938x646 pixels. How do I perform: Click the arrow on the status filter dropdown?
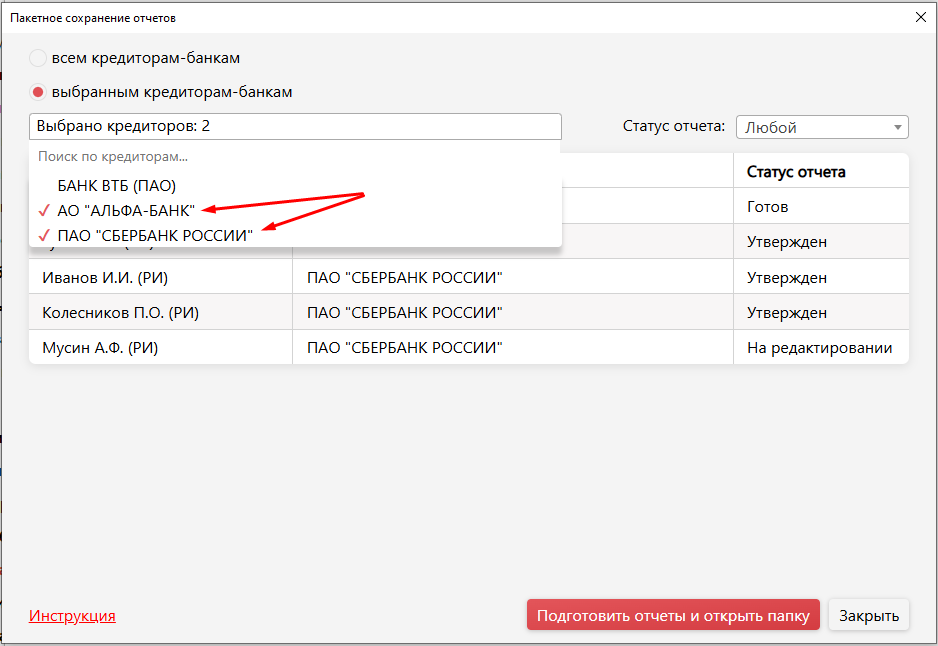point(897,127)
